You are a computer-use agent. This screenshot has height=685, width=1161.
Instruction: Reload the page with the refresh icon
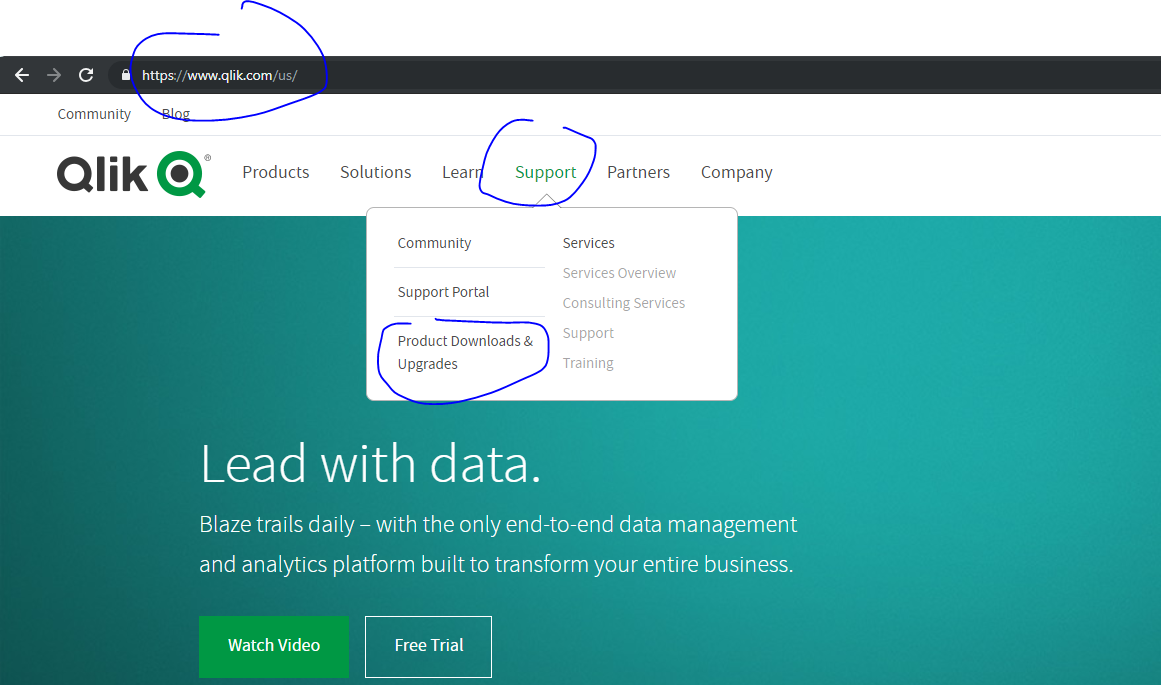click(85, 74)
